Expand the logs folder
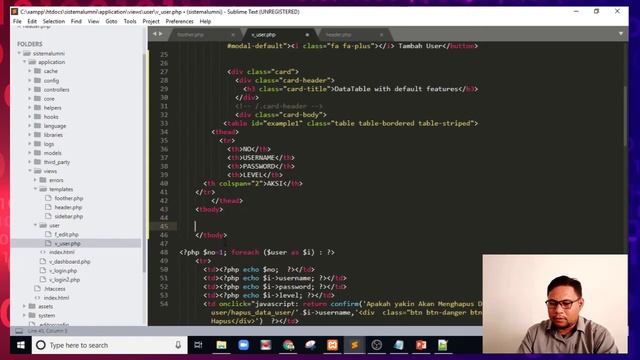This screenshot has height=360, width=640. click(x=30, y=144)
